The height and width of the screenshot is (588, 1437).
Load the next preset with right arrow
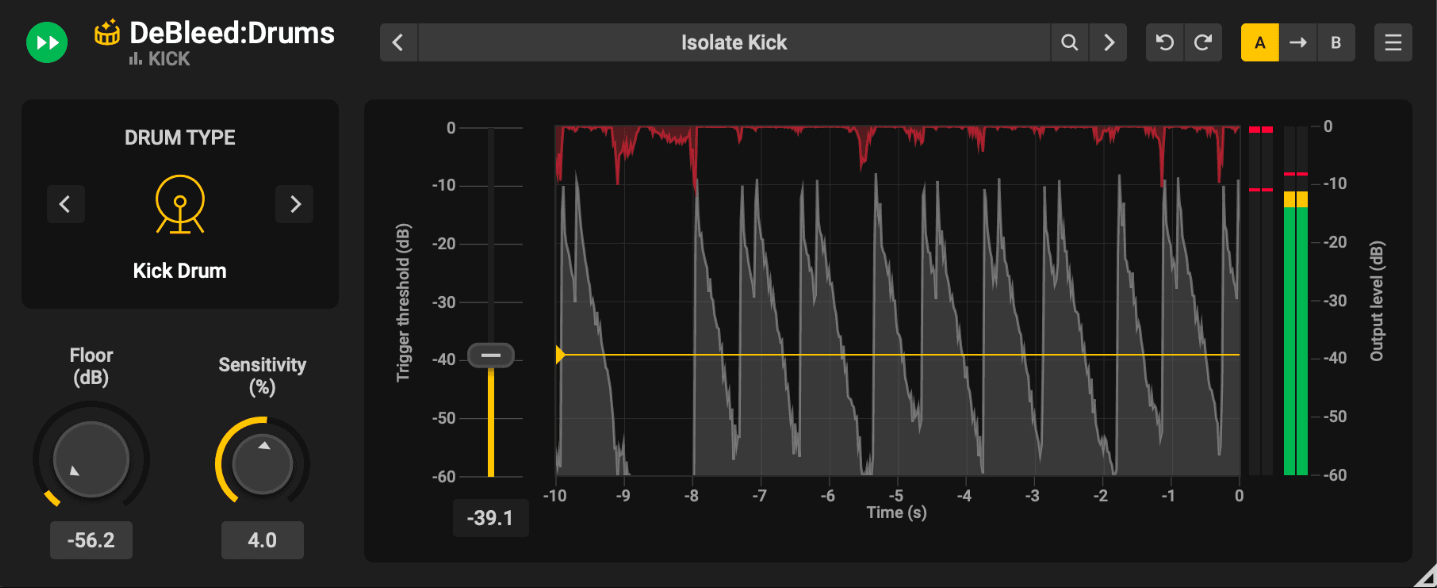1108,43
